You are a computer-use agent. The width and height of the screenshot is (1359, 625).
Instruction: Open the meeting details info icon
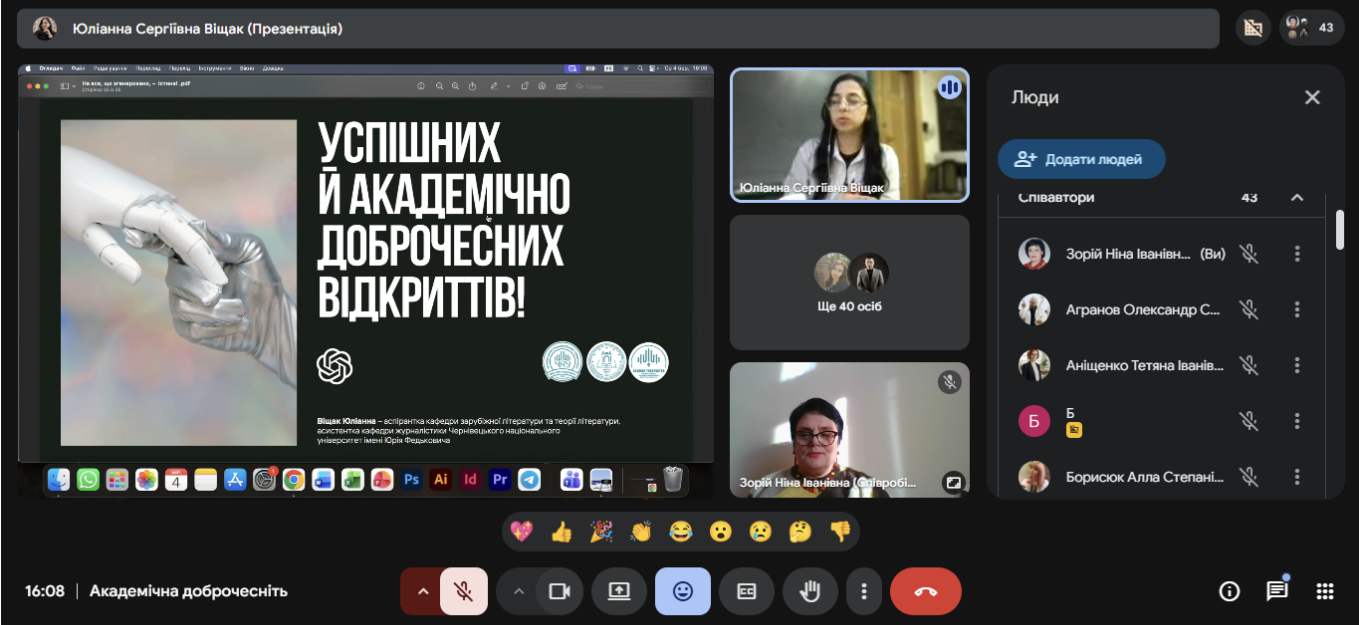point(1229,591)
